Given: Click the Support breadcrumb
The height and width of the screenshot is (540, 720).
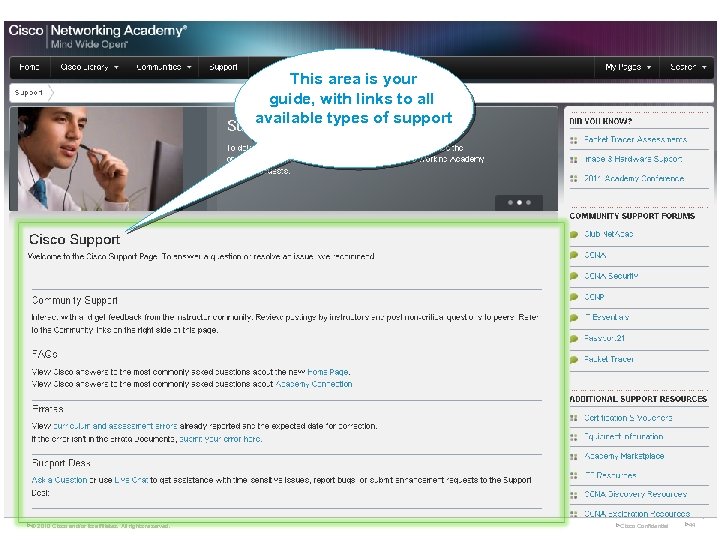Looking at the screenshot, I should (x=28, y=93).
